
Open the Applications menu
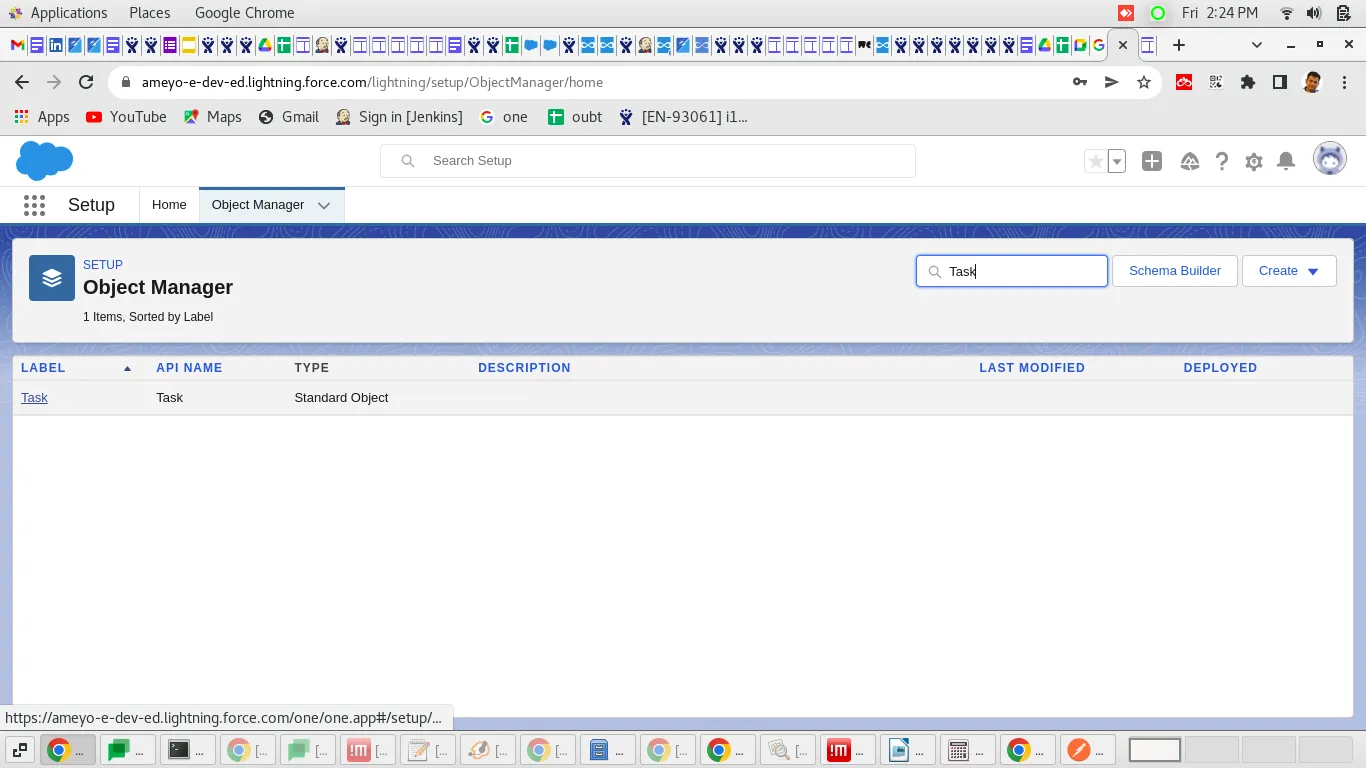pos(69,13)
